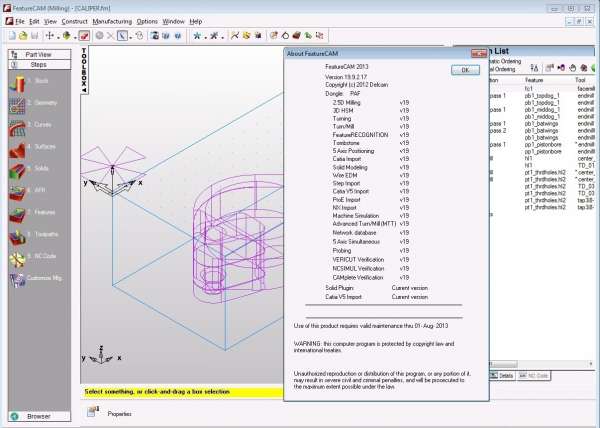Screen dimensions: 600x428
Task: Open dropdown arrow next to pan view icon
Action: tap(58, 37)
